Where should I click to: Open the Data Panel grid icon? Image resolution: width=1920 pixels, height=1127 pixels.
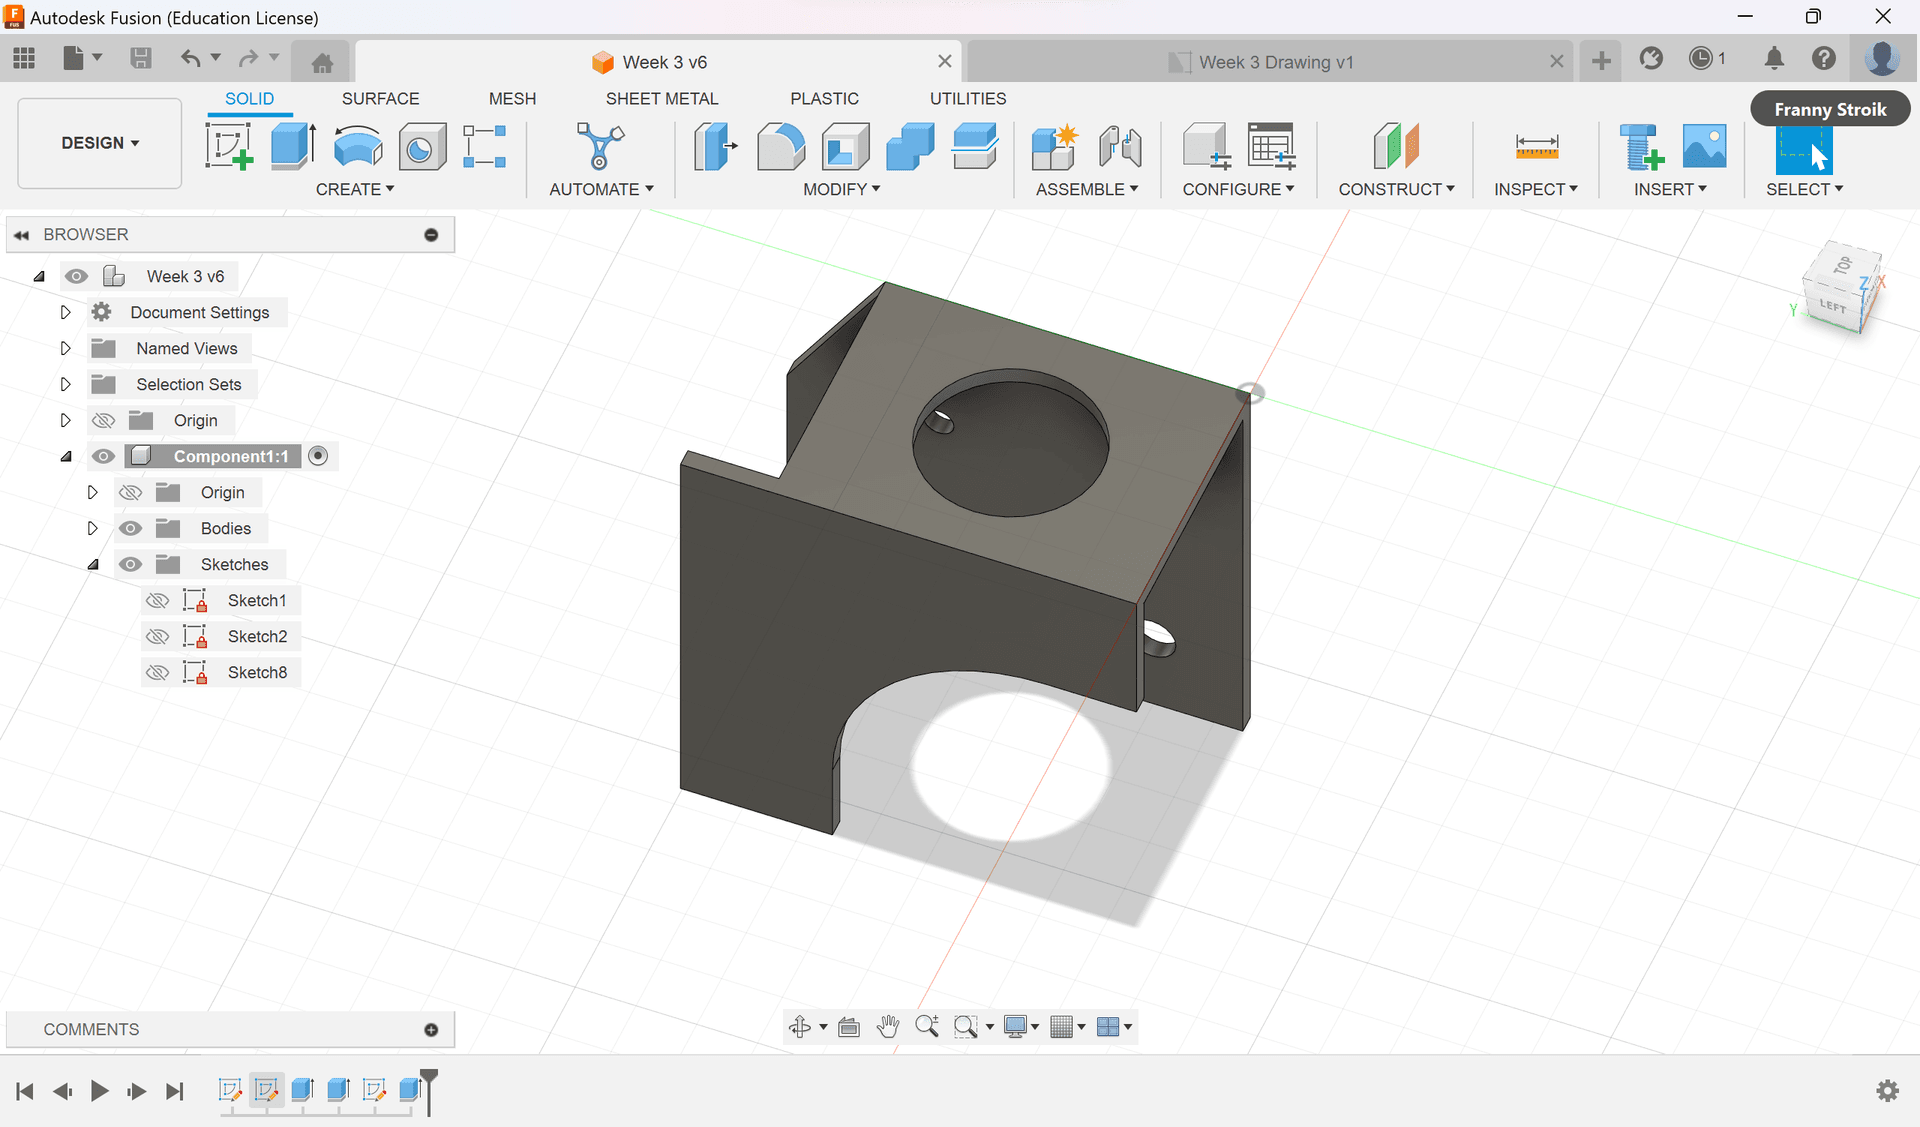click(24, 59)
